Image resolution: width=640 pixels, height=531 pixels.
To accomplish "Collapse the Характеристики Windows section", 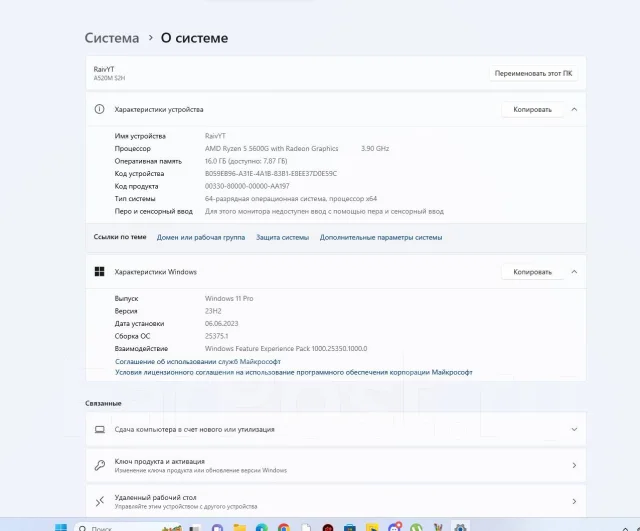I will (x=574, y=272).
